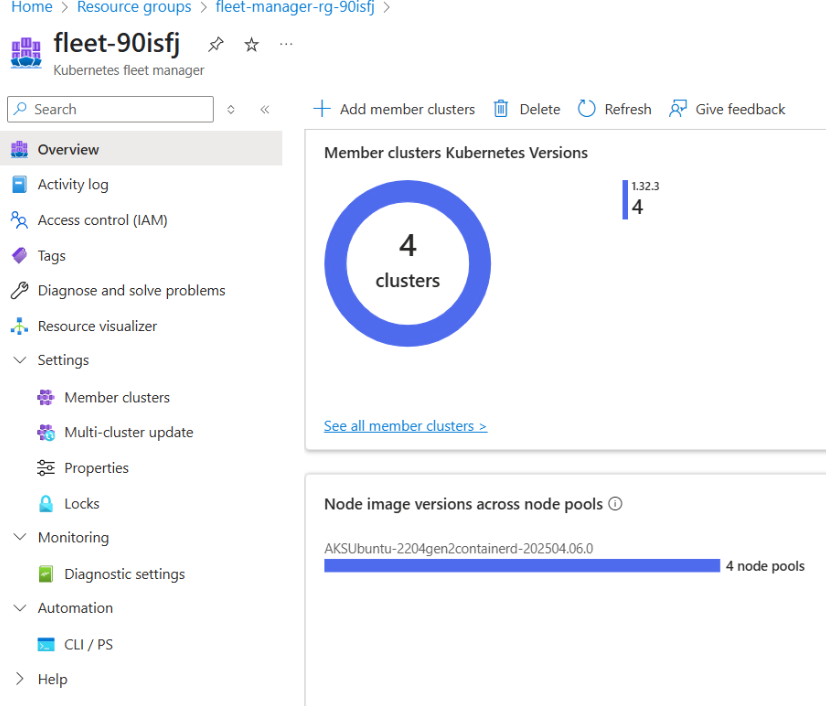Click the info icon beside node image versions
Screen dimensions: 826x706
tap(615, 504)
